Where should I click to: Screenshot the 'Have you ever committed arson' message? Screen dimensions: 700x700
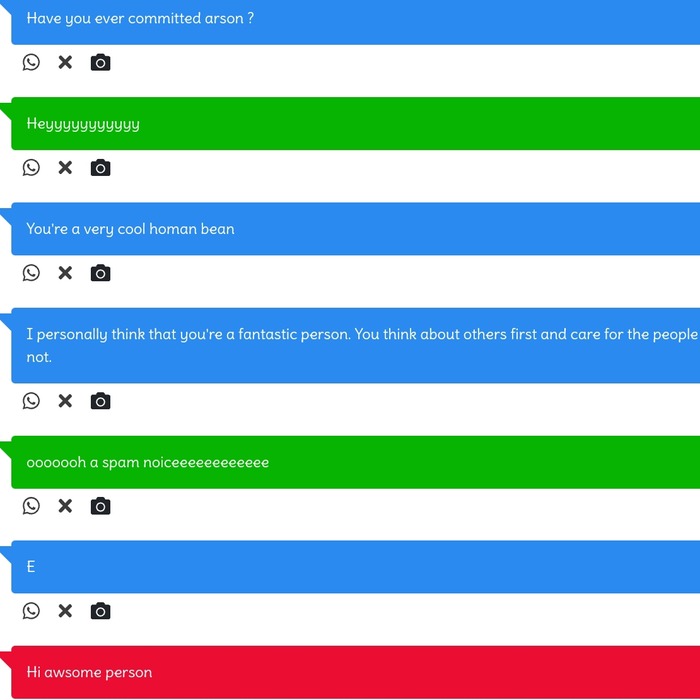pyautogui.click(x=100, y=62)
